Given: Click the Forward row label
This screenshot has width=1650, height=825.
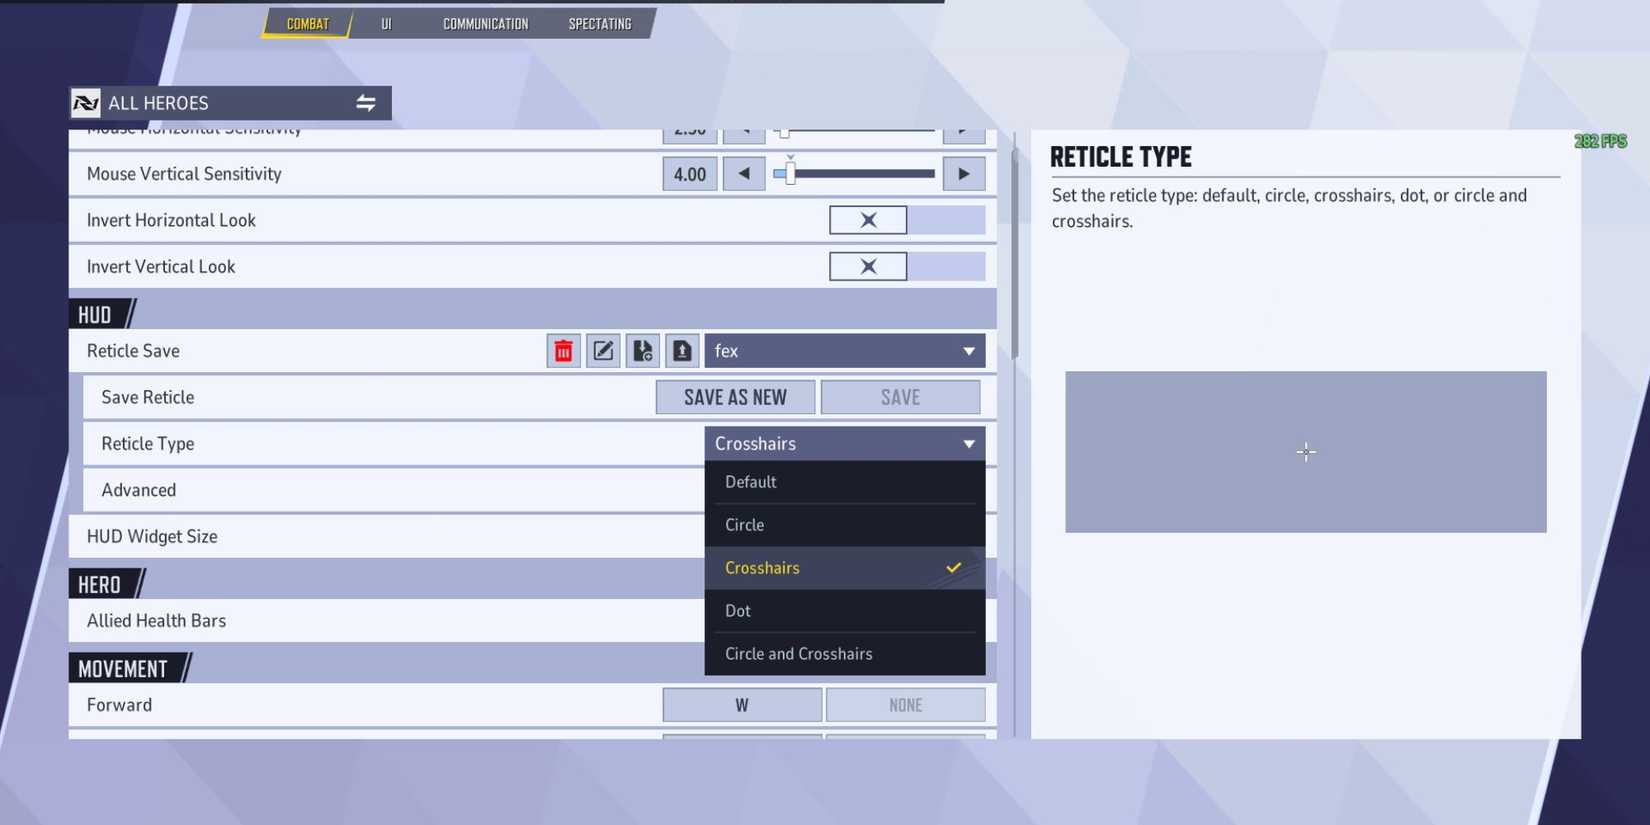Looking at the screenshot, I should pos(119,705).
